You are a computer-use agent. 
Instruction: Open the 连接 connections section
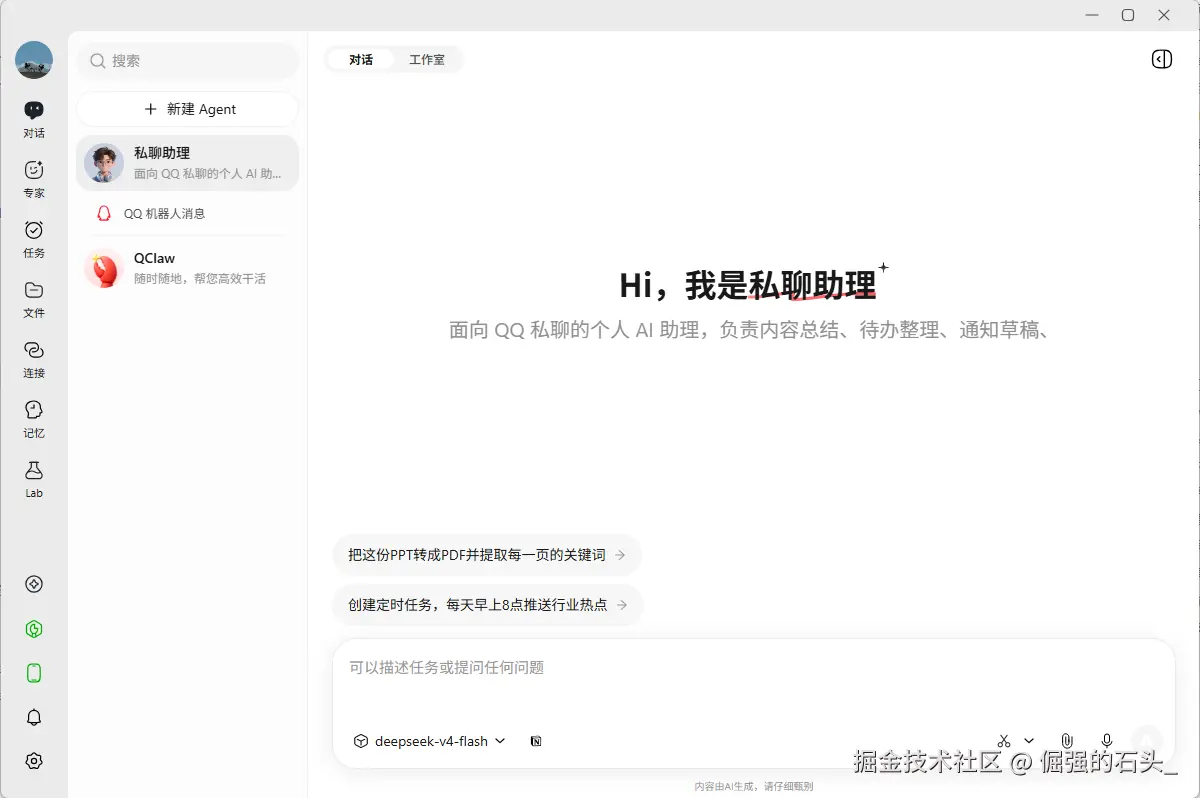click(x=34, y=358)
